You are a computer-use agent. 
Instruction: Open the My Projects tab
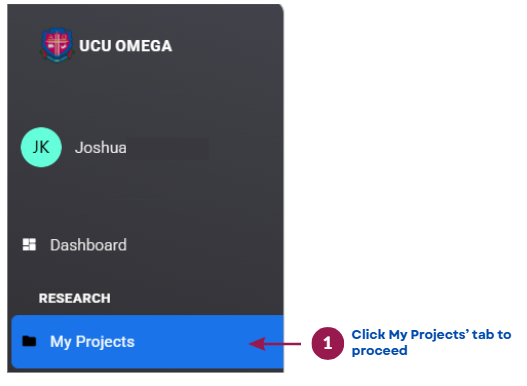(92, 342)
